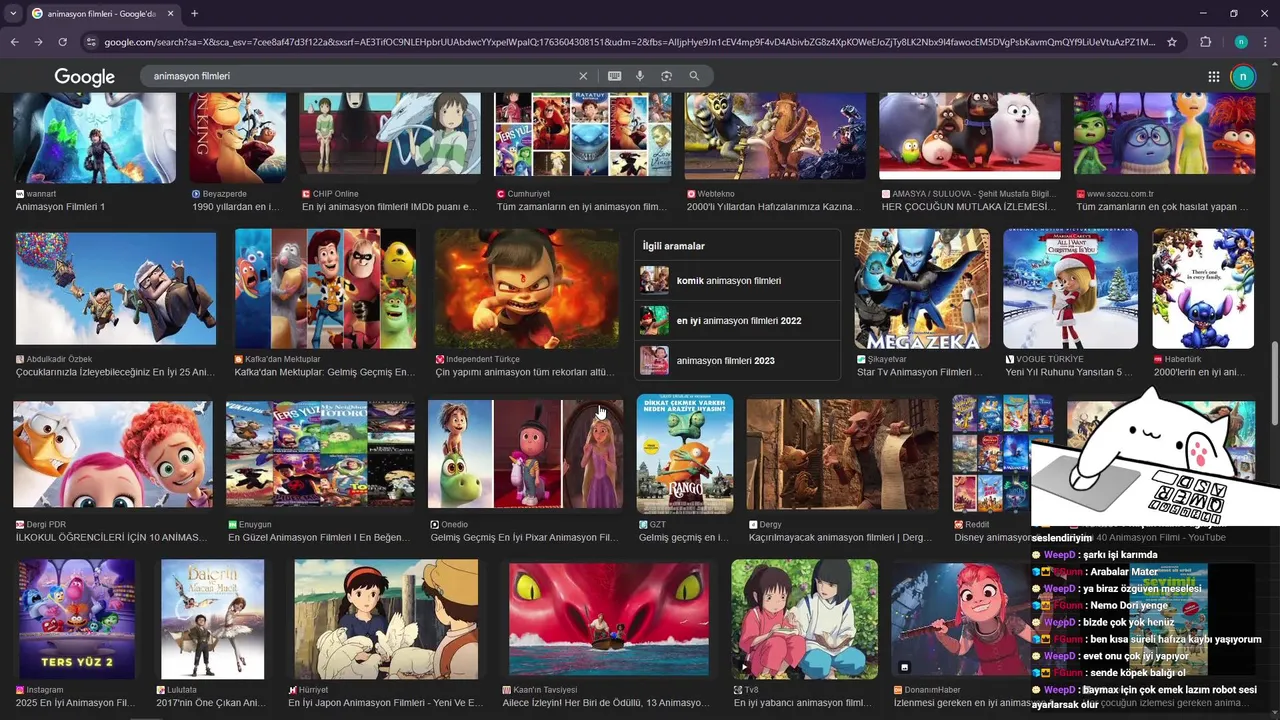The width and height of the screenshot is (1280, 720).
Task: Bookmark this page with the star icon
Action: tap(1172, 42)
